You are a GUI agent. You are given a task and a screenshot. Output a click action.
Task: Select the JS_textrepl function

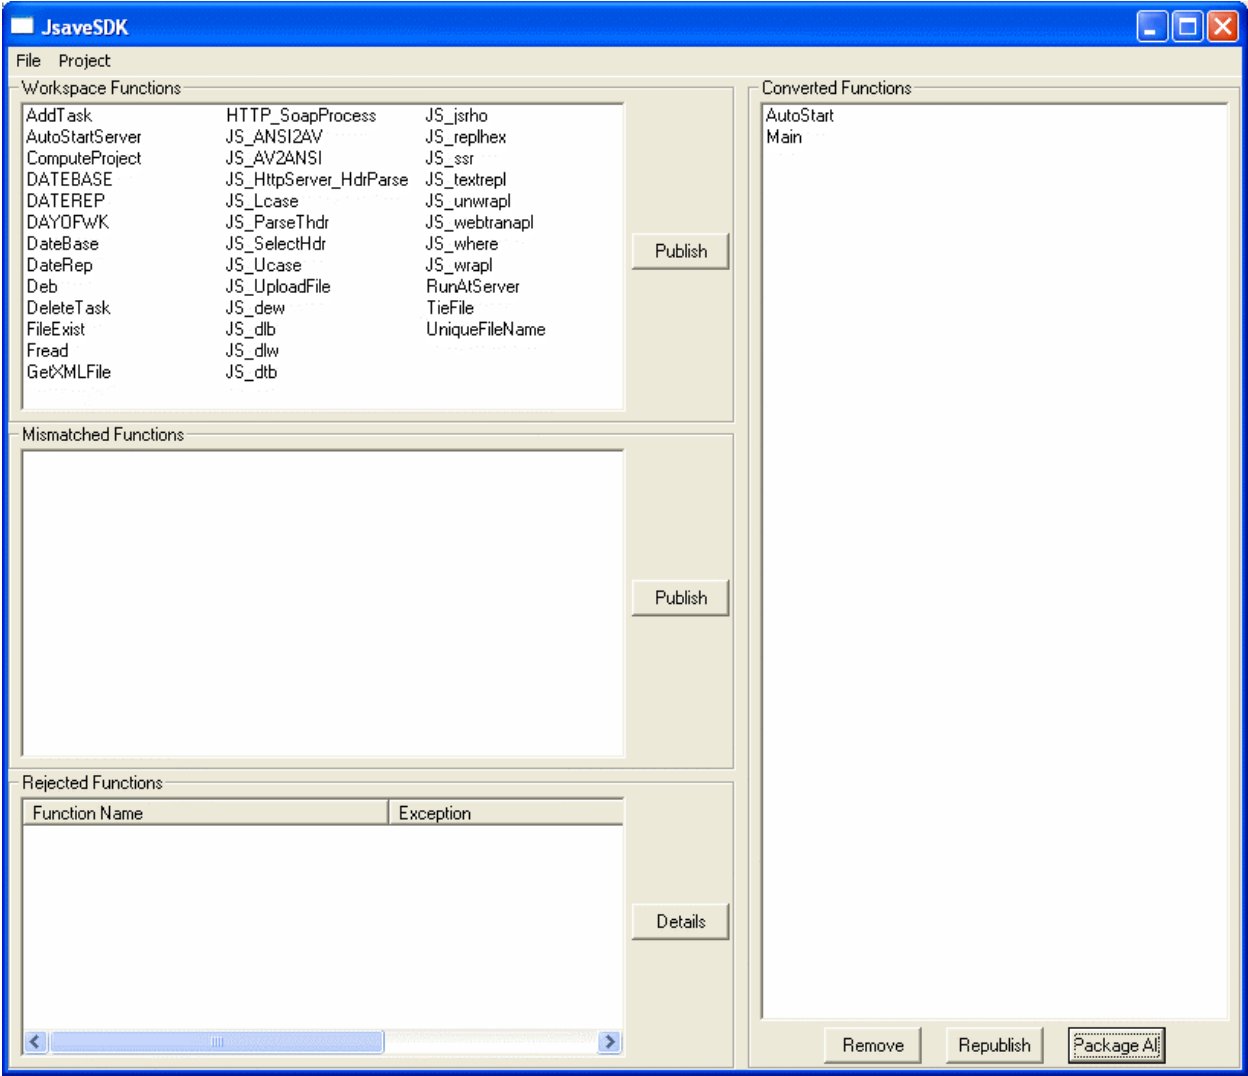coord(466,180)
